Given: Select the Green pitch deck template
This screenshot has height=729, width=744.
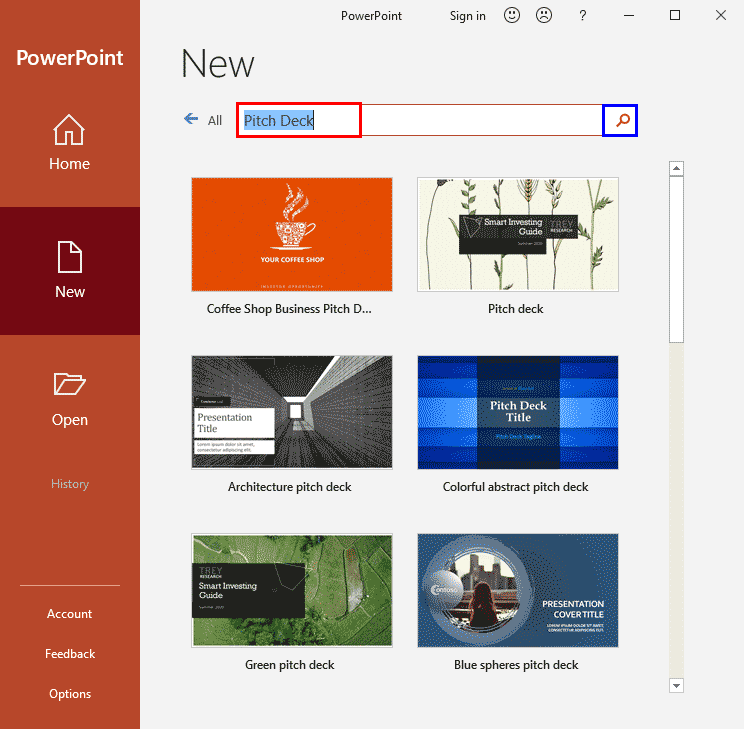Looking at the screenshot, I should 291,590.
